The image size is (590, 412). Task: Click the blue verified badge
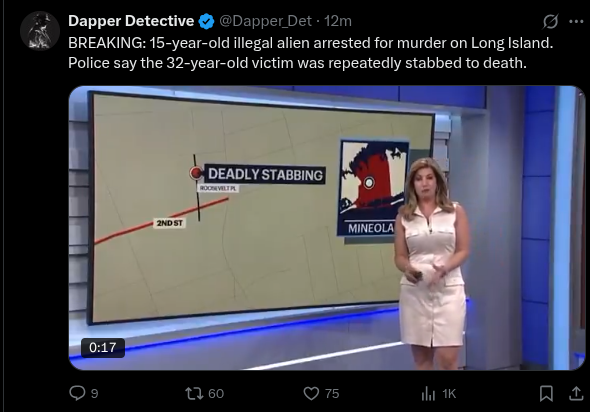coord(206,21)
